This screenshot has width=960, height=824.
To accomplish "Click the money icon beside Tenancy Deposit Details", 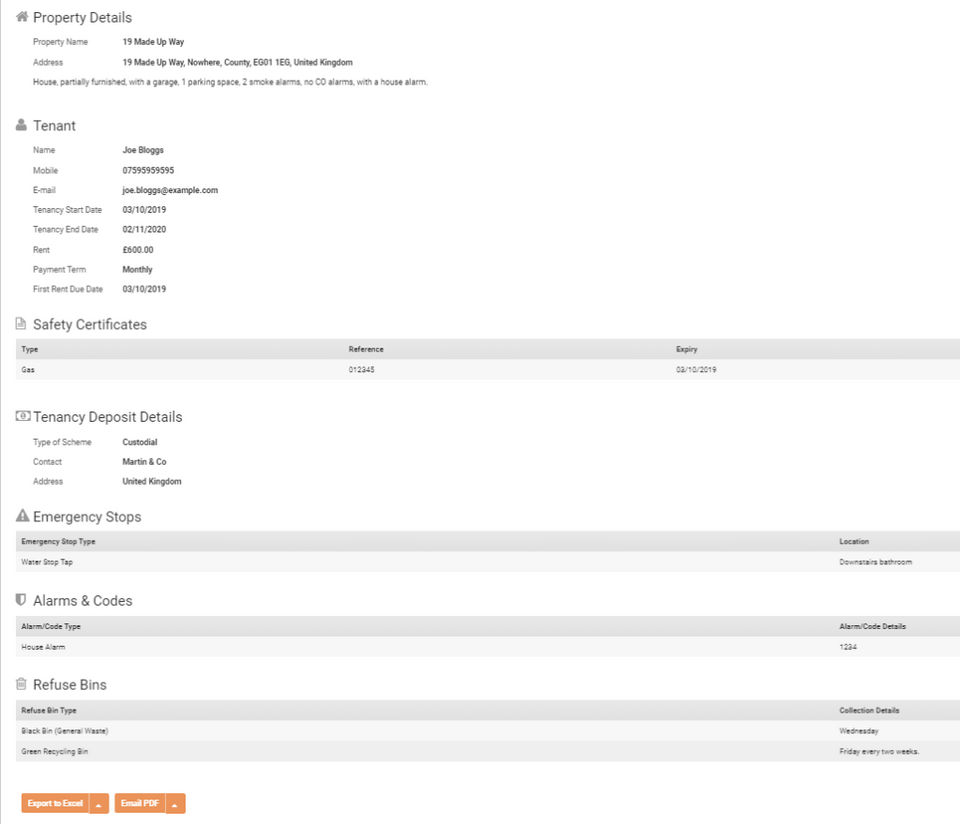I will 23,416.
